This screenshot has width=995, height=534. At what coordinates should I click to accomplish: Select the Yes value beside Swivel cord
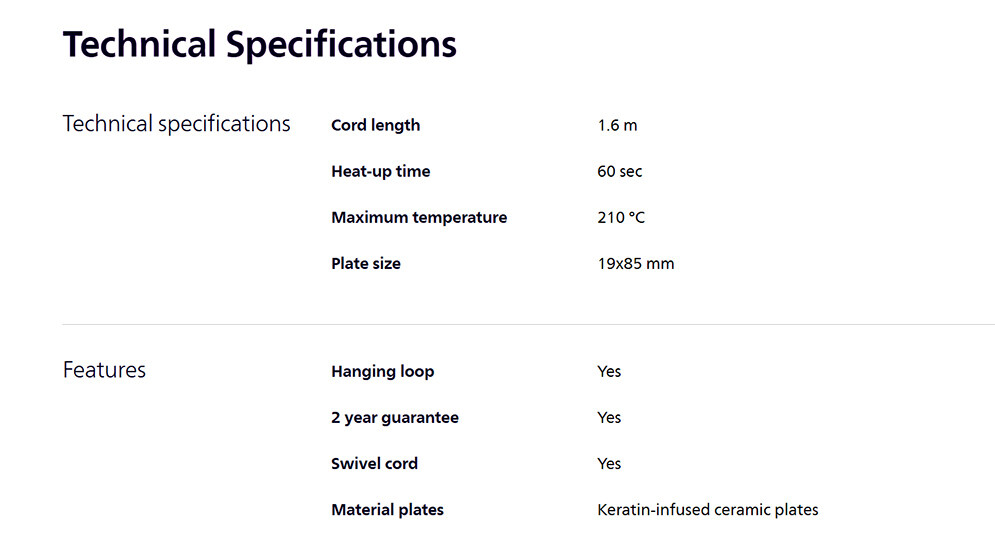click(x=609, y=463)
